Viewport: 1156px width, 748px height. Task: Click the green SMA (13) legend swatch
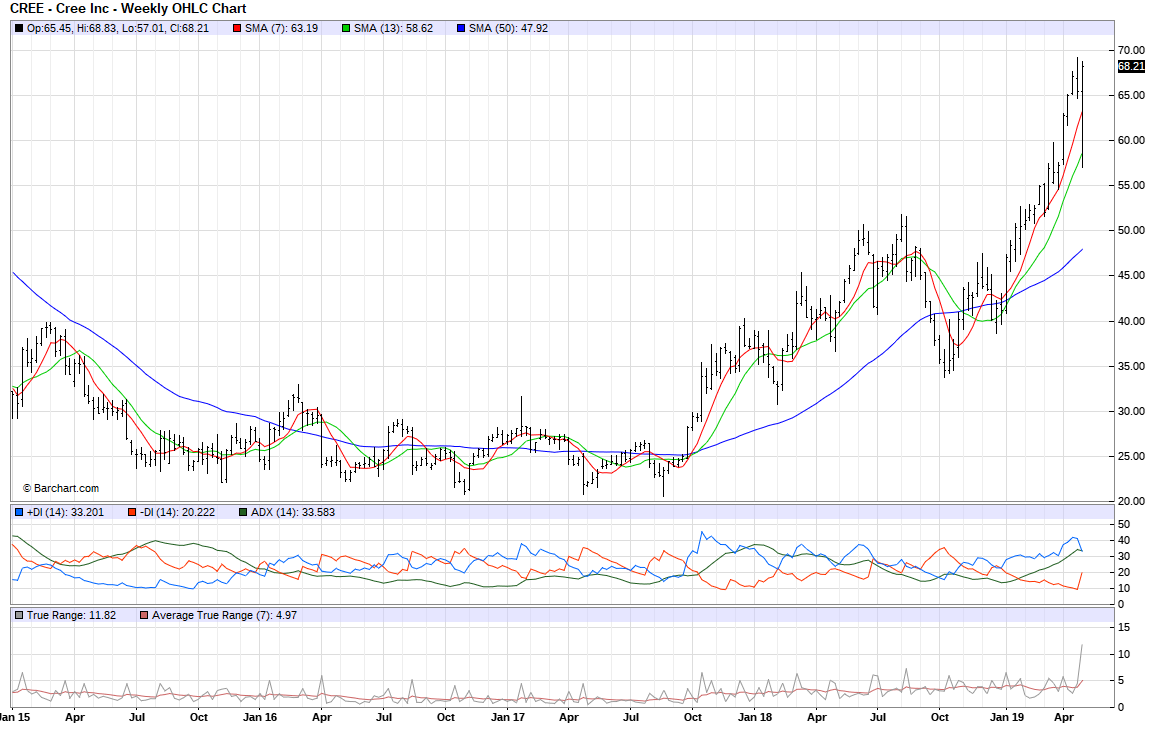click(347, 28)
